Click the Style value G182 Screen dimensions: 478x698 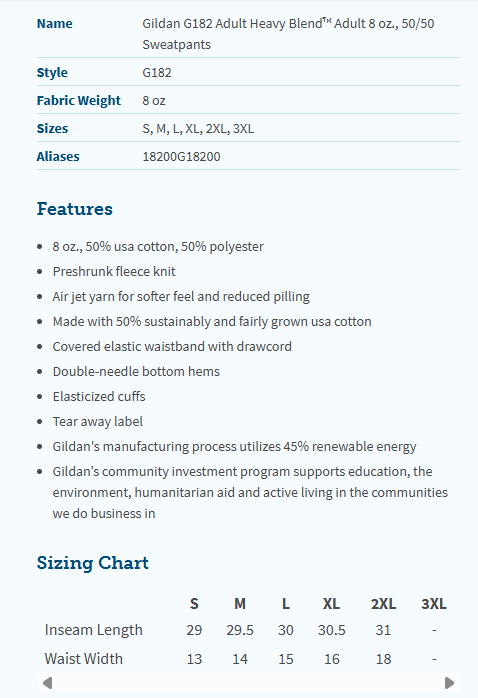coord(157,73)
